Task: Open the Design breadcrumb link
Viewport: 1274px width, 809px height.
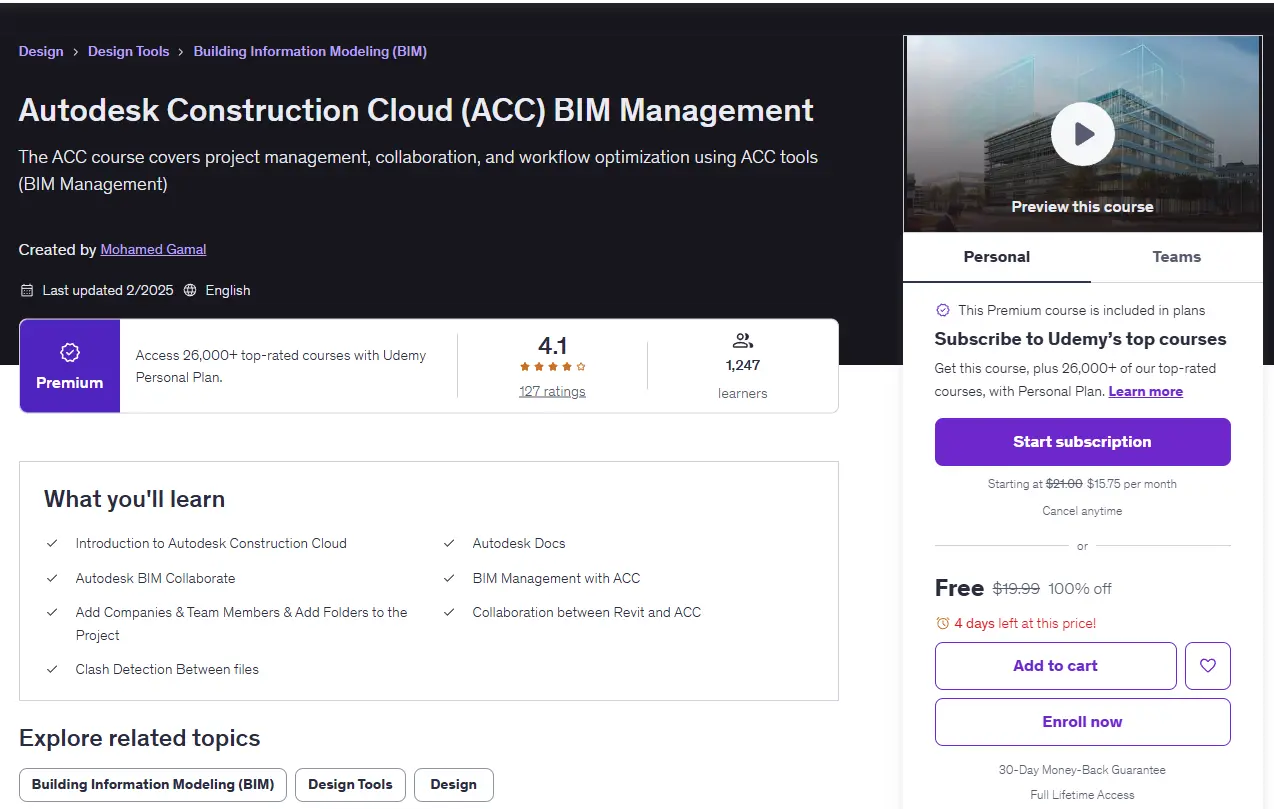Action: coord(41,51)
